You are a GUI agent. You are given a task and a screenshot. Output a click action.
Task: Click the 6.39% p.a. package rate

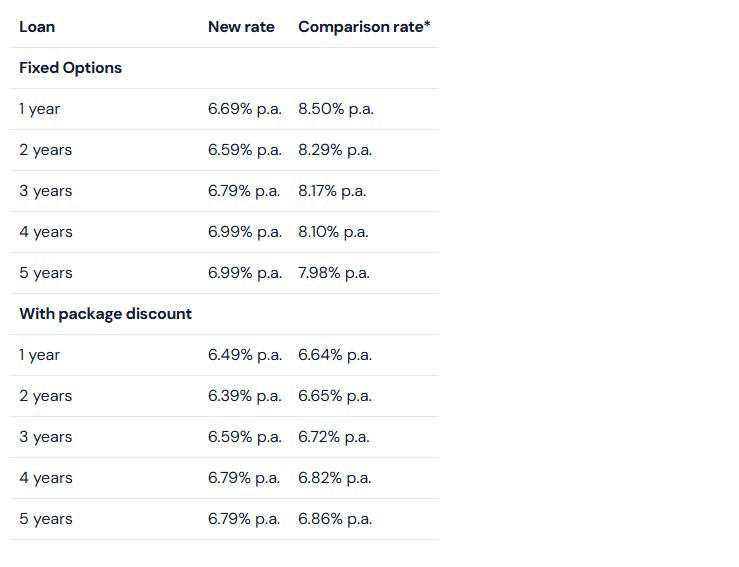click(x=245, y=396)
